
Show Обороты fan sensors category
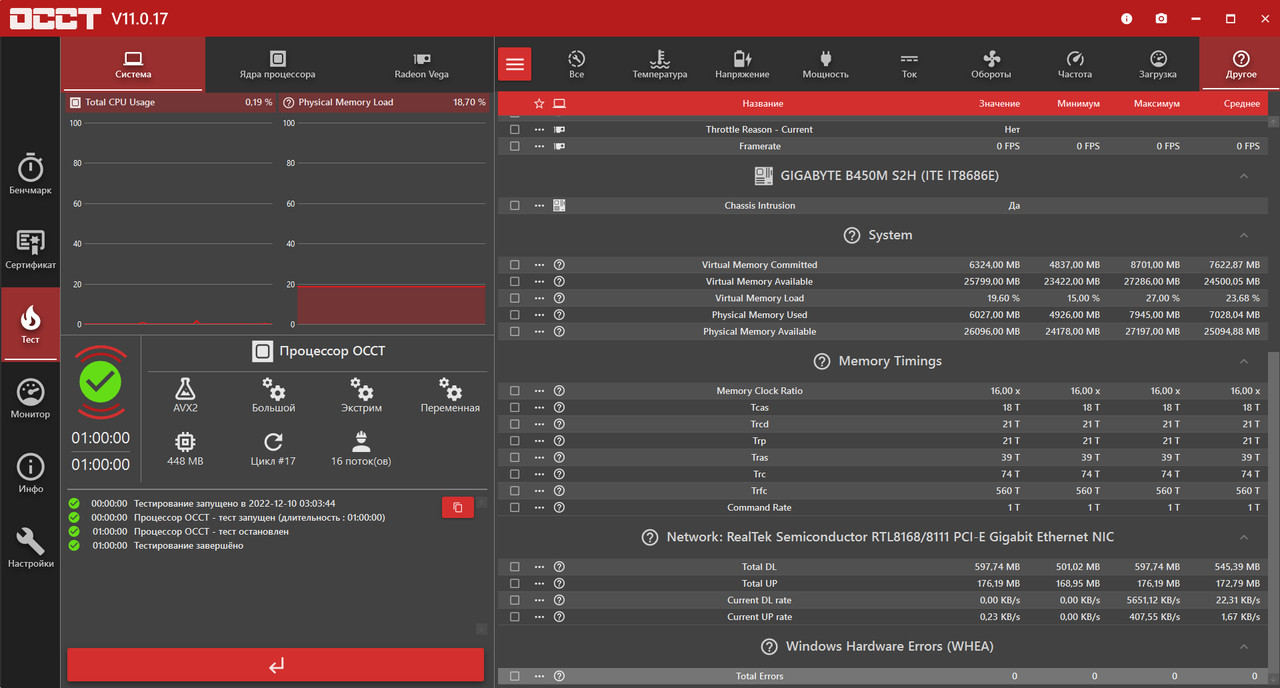click(x=991, y=65)
